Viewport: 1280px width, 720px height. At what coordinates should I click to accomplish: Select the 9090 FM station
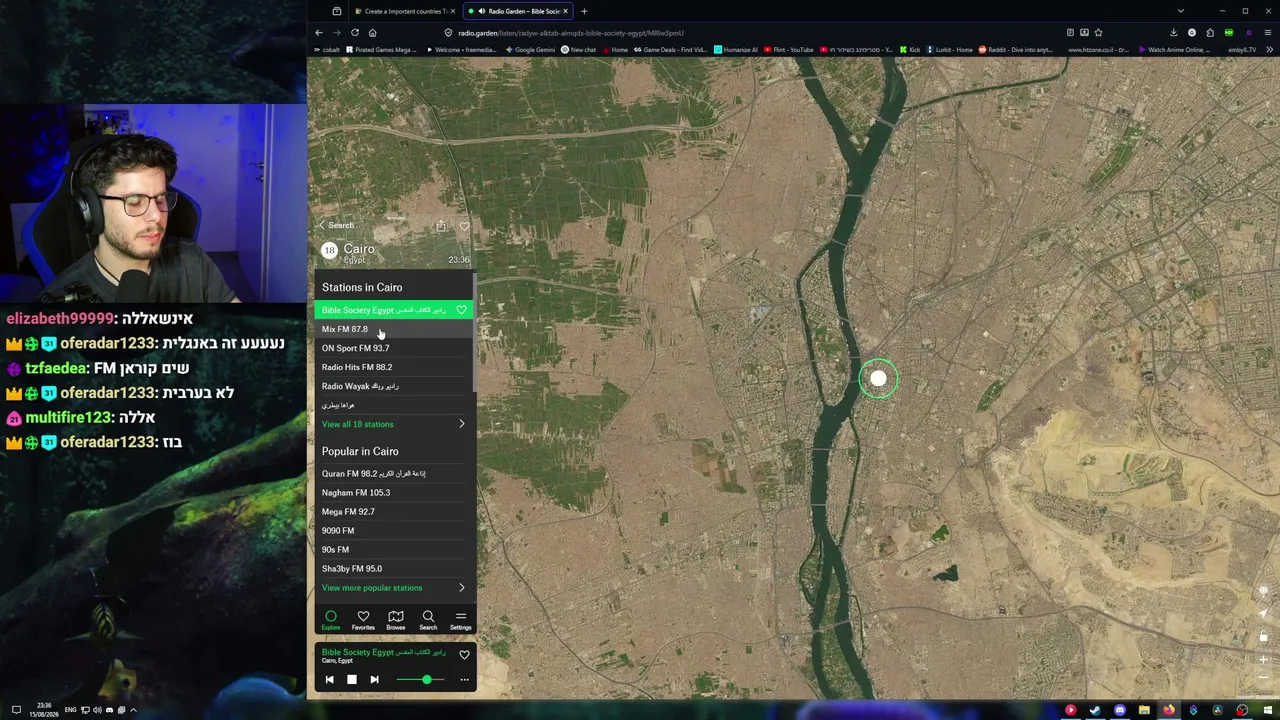(394, 531)
